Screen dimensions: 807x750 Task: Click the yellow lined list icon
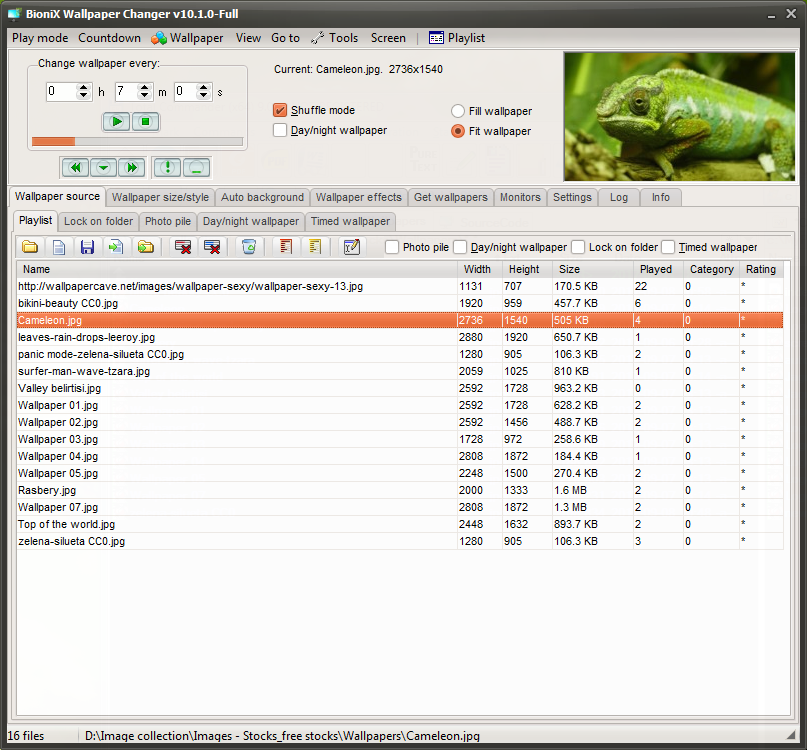(x=315, y=247)
